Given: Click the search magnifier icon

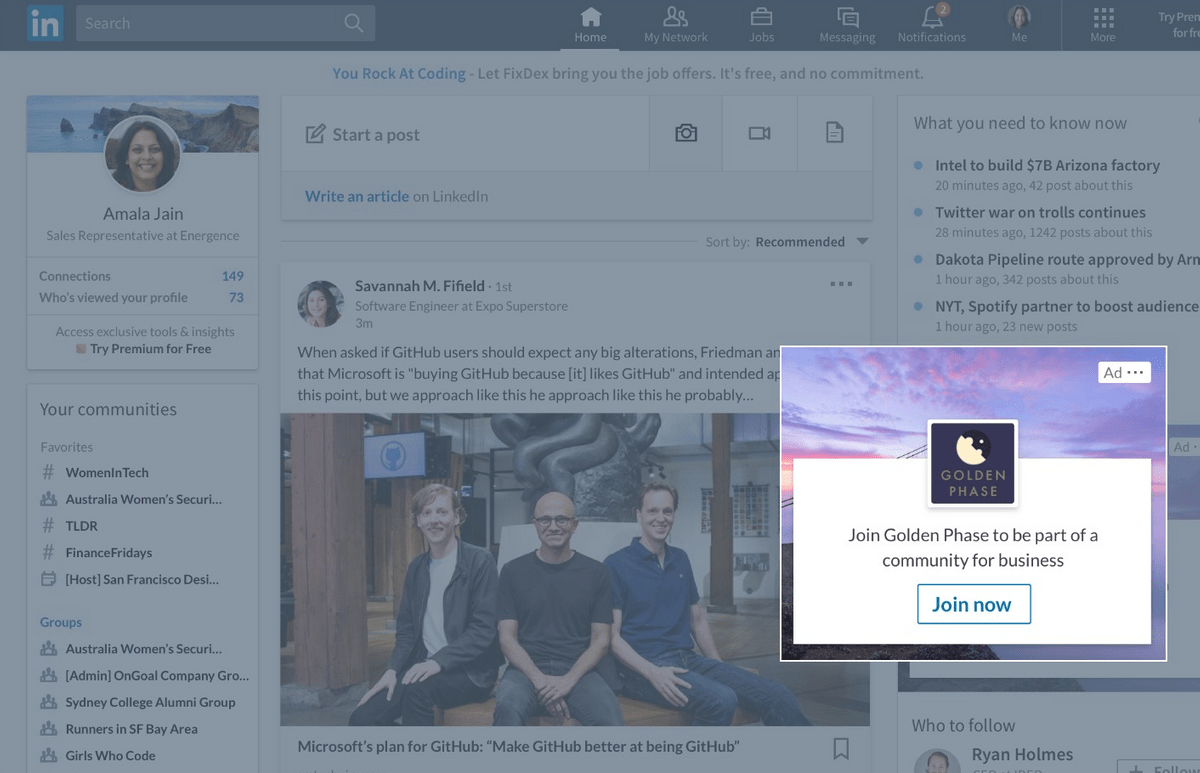Looking at the screenshot, I should (x=354, y=23).
